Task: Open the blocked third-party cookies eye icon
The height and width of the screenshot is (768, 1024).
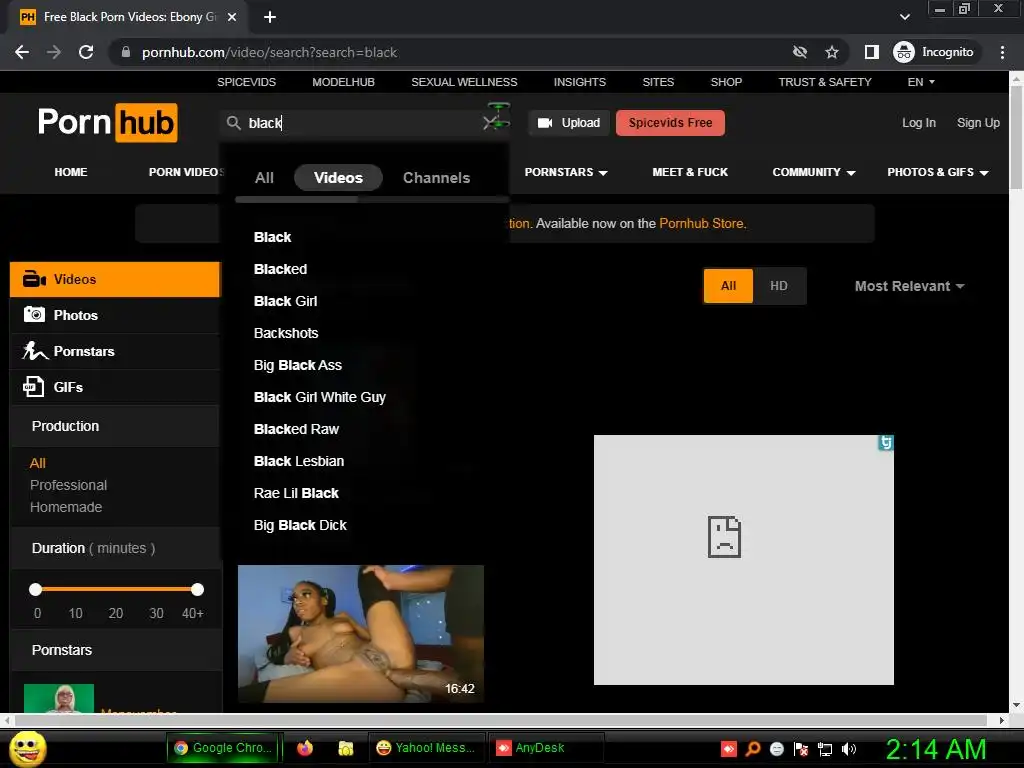Action: 800,52
